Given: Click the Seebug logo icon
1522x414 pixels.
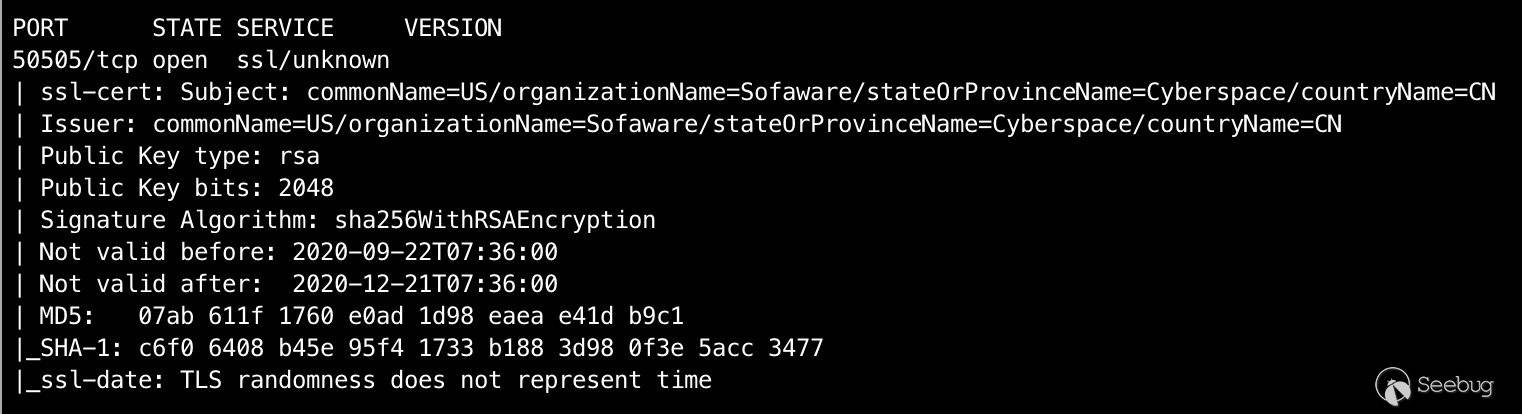Looking at the screenshot, I should tap(1394, 385).
